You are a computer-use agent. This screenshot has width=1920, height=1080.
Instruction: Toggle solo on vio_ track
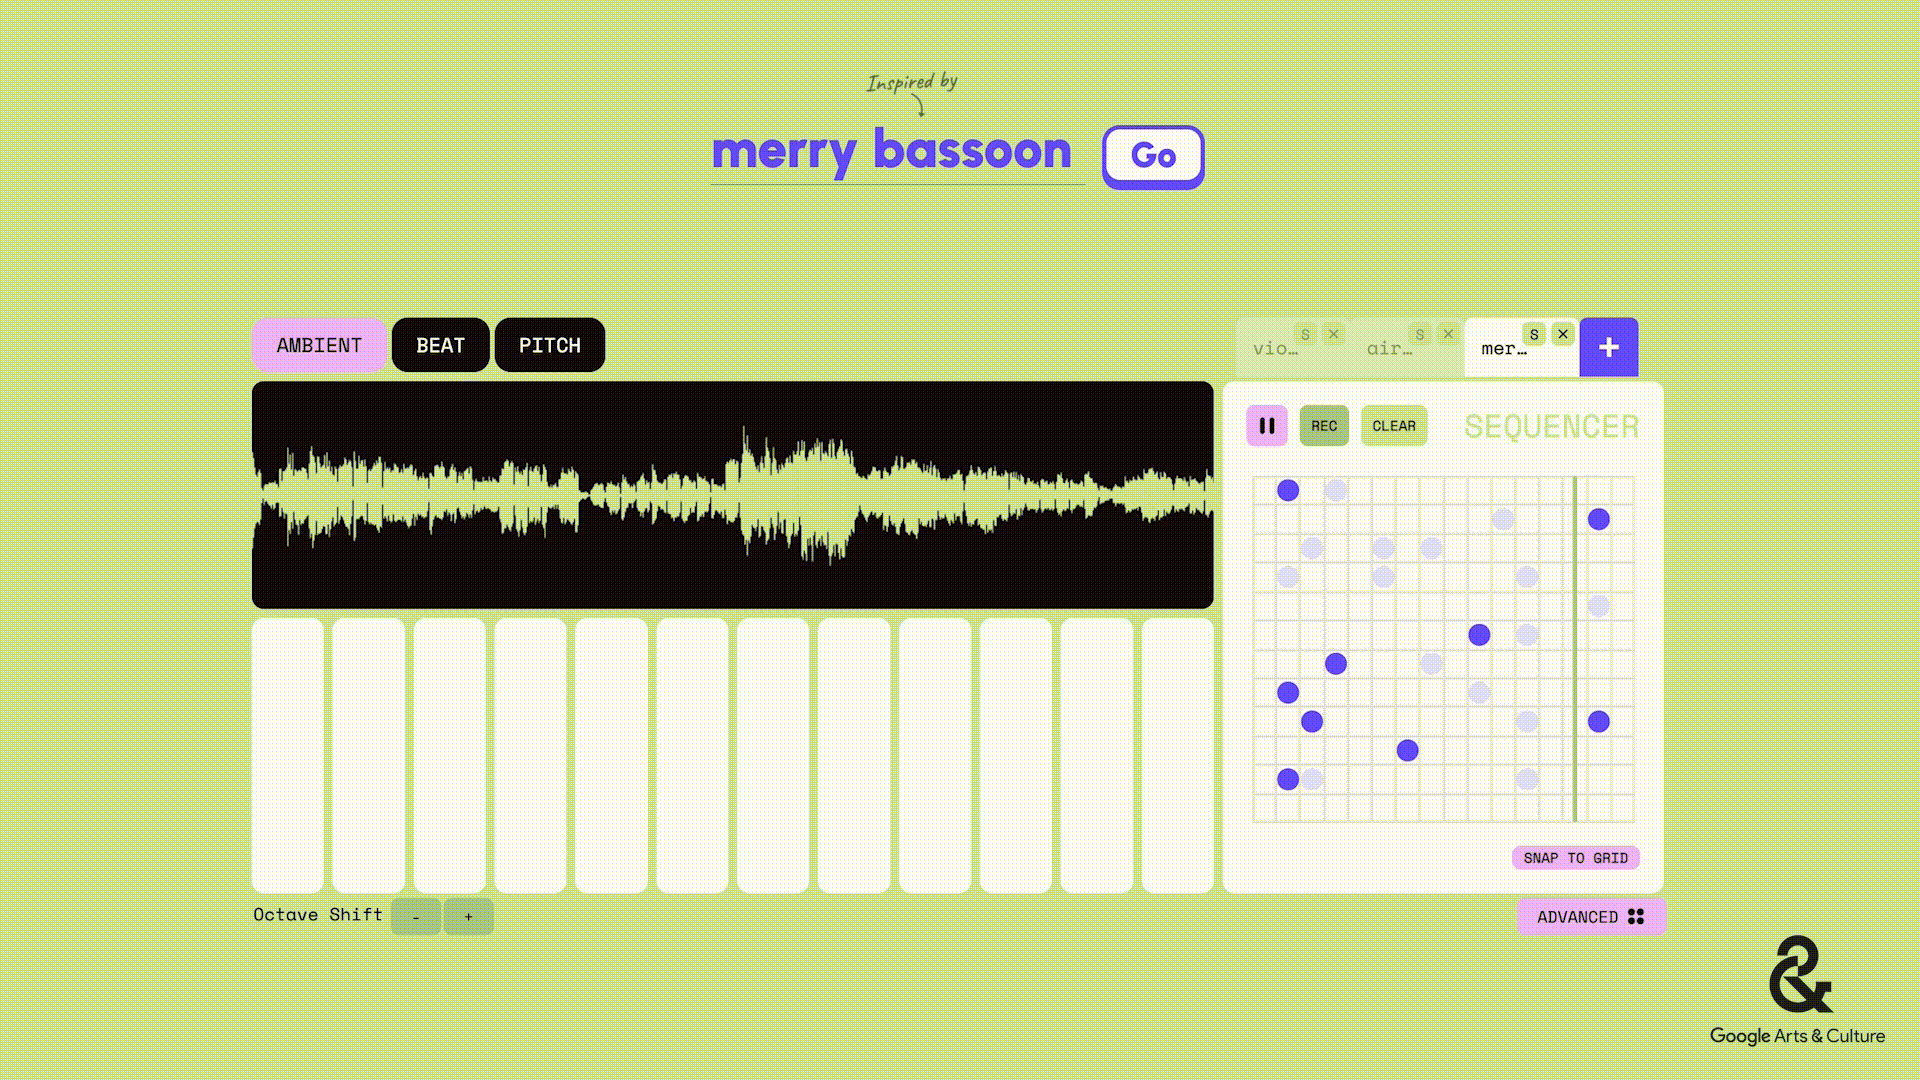[x=1305, y=334]
